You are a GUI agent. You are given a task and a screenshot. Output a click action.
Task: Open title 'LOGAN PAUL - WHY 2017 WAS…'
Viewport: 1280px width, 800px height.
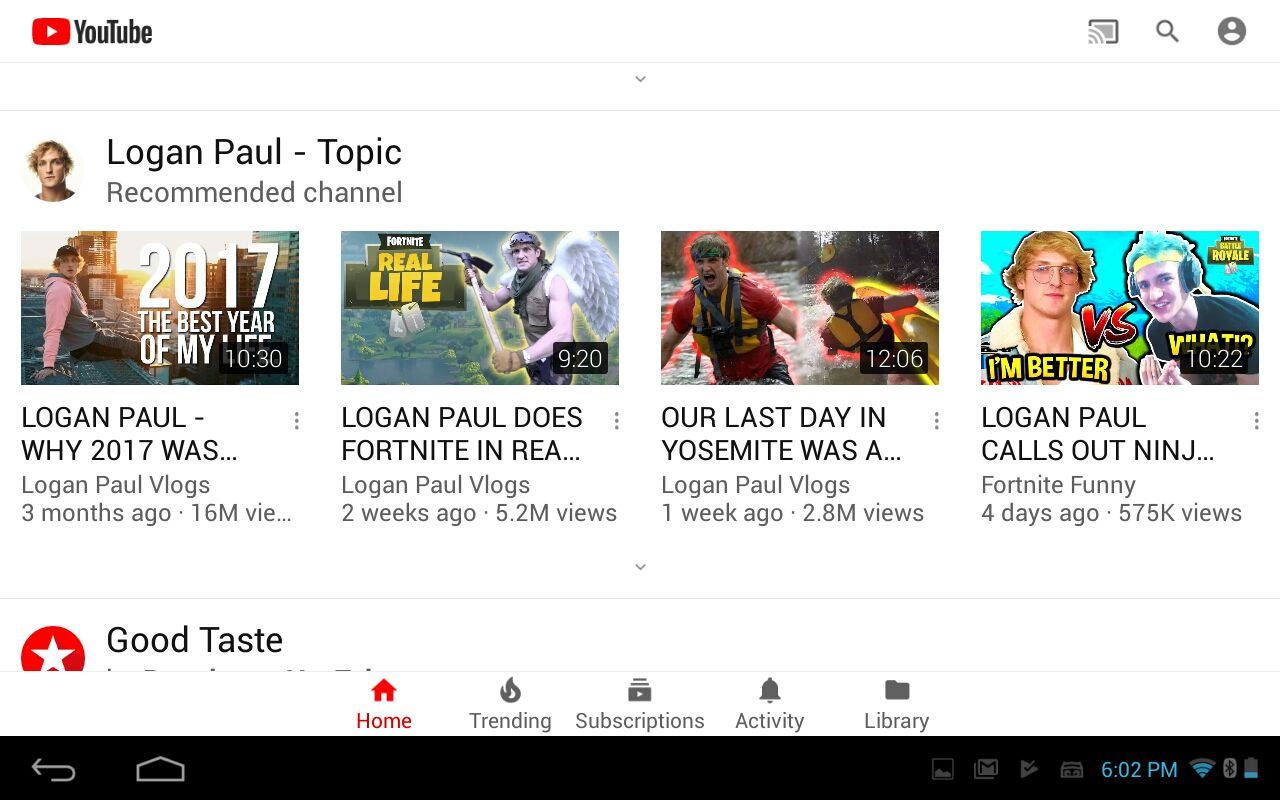click(130, 434)
